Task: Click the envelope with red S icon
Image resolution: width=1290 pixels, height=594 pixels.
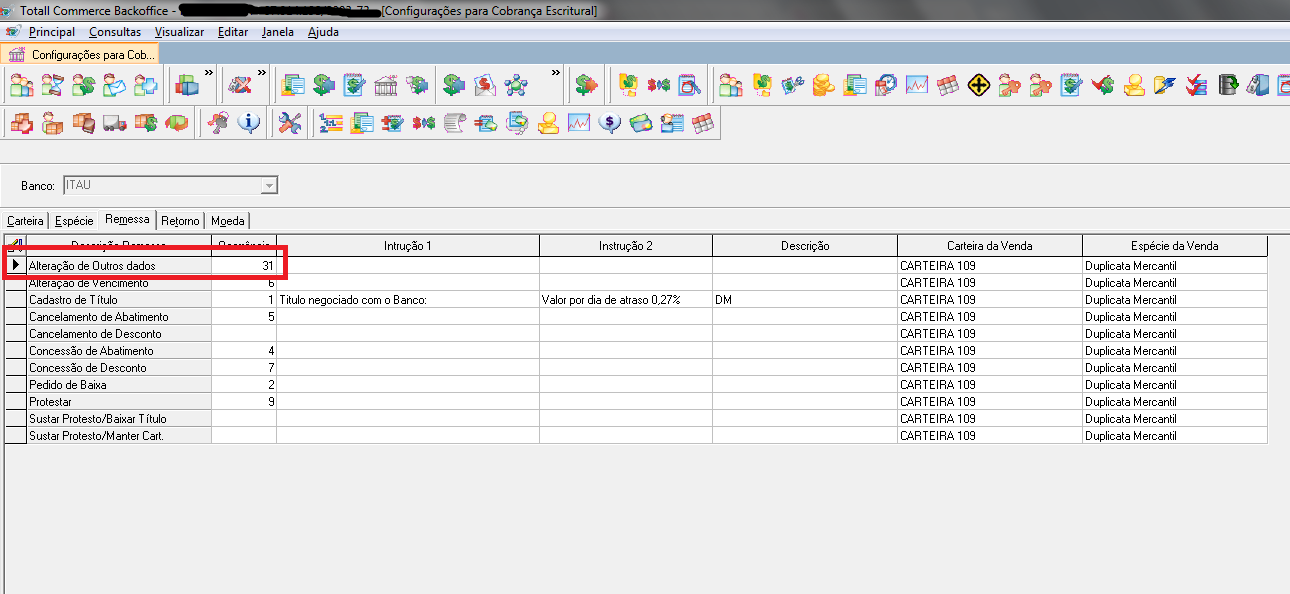Action: 486,85
